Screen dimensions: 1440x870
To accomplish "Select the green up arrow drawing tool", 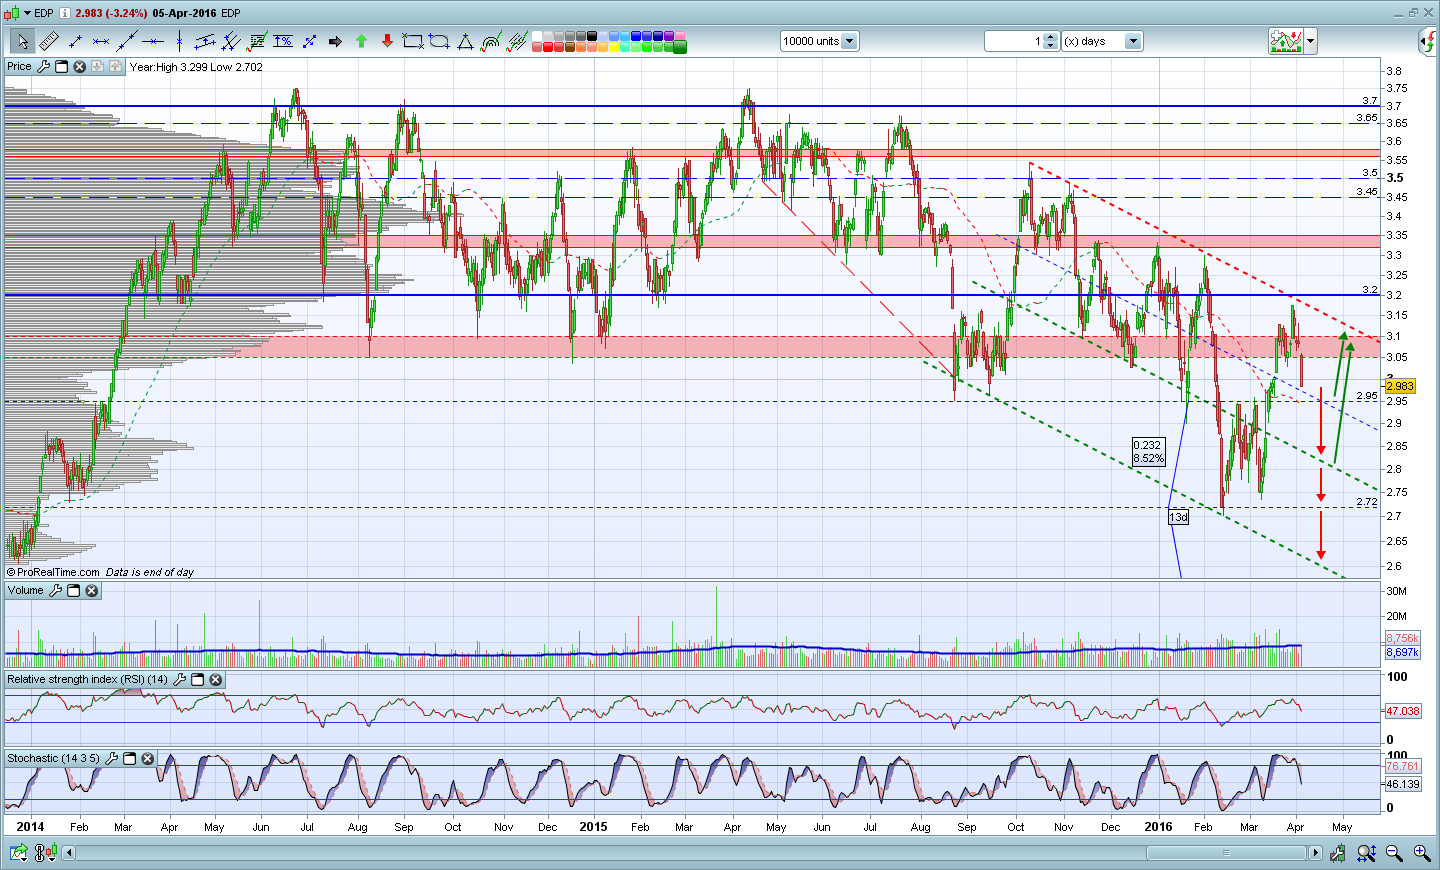I will (x=361, y=41).
